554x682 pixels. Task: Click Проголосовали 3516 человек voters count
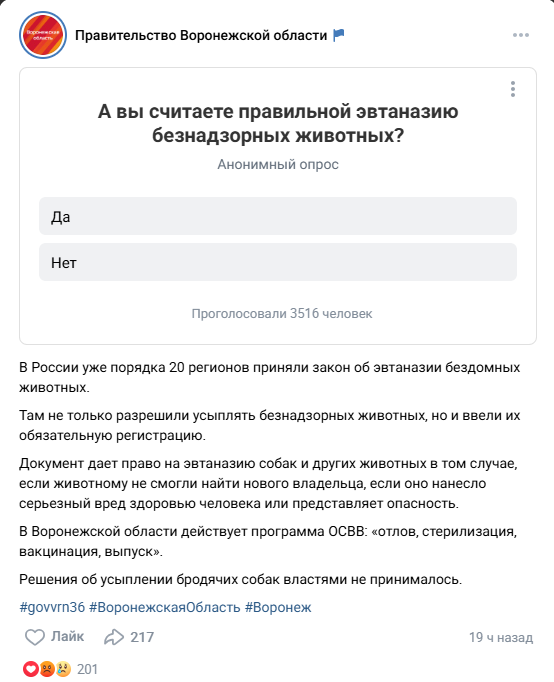click(282, 314)
